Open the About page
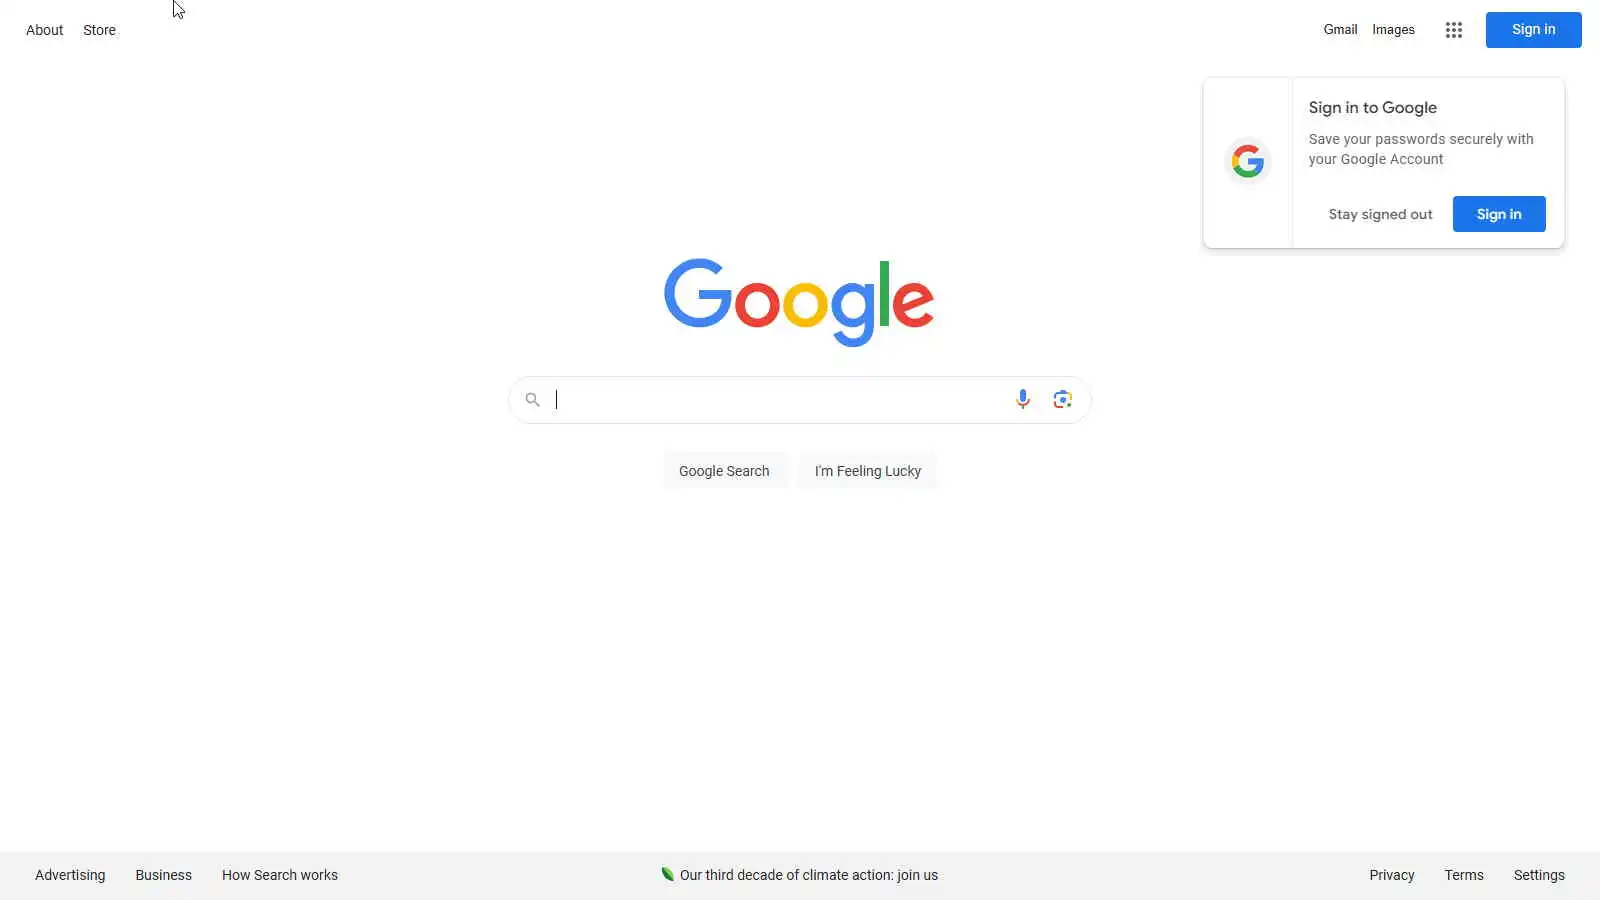Screen dimensions: 1600x900 click(x=45, y=30)
